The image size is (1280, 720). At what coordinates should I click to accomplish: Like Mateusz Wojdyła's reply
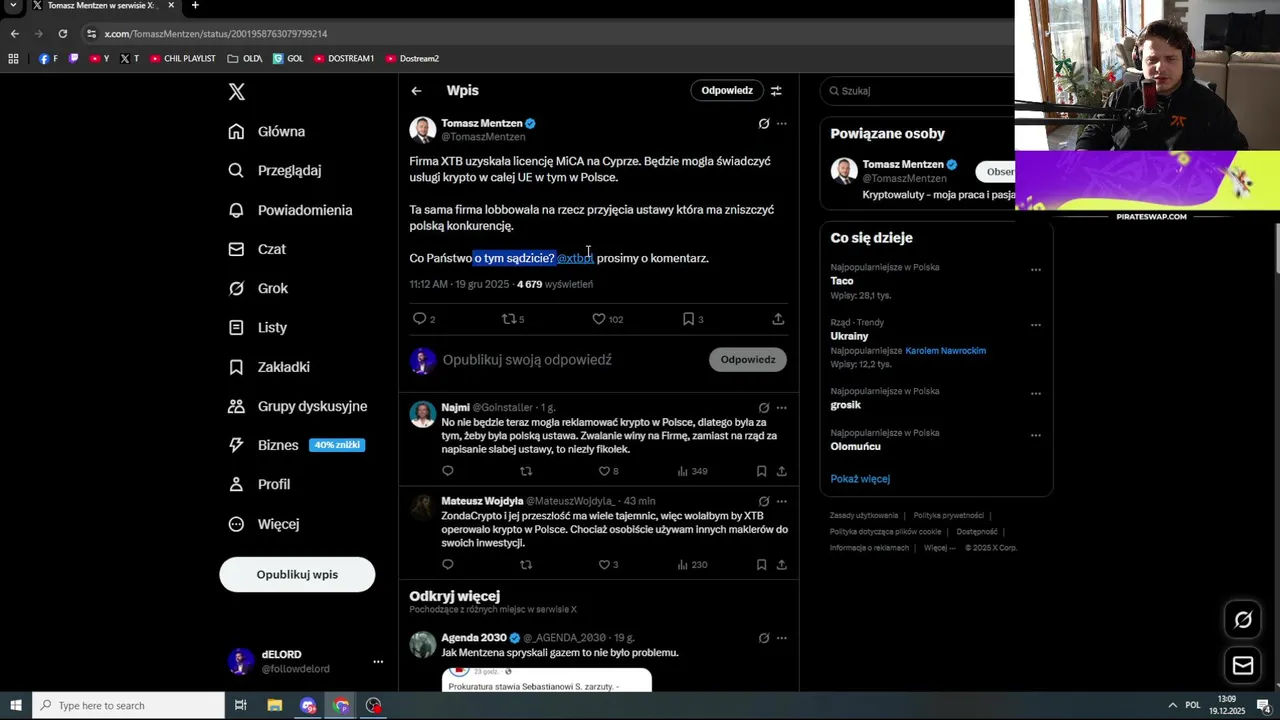608,565
